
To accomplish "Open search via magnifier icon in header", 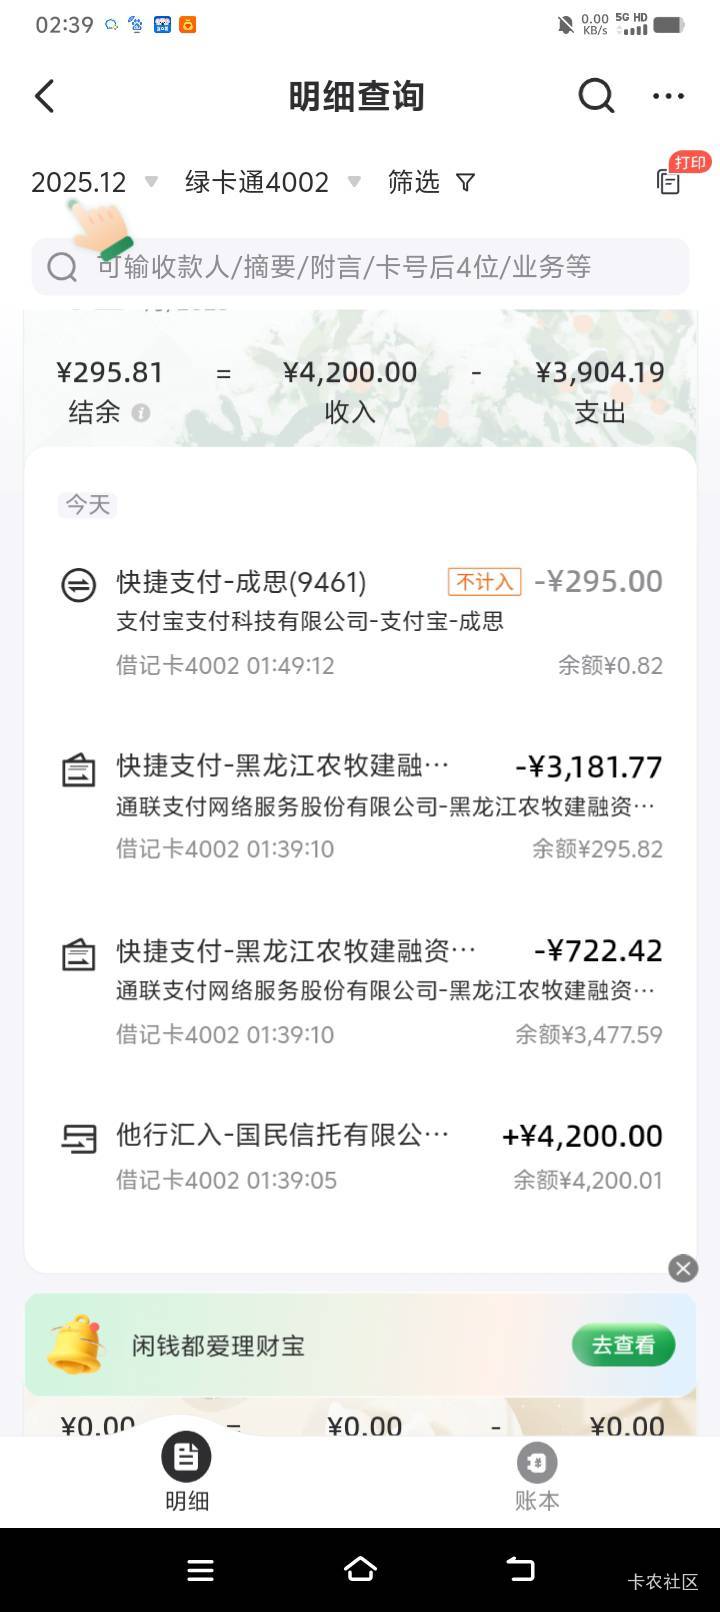I will tap(596, 97).
